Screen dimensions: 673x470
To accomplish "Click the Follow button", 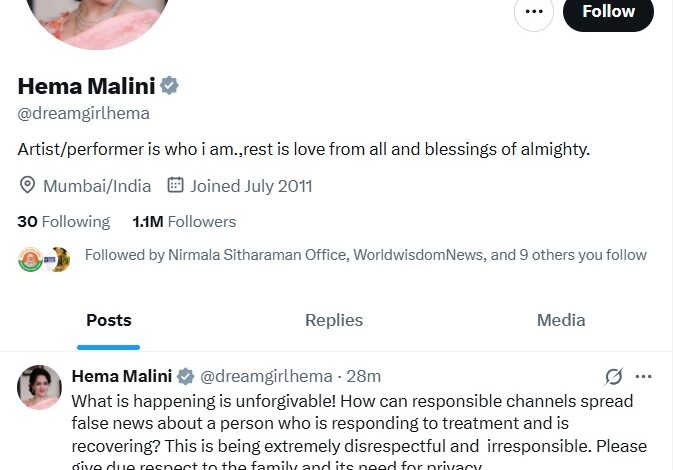I will tap(608, 12).
